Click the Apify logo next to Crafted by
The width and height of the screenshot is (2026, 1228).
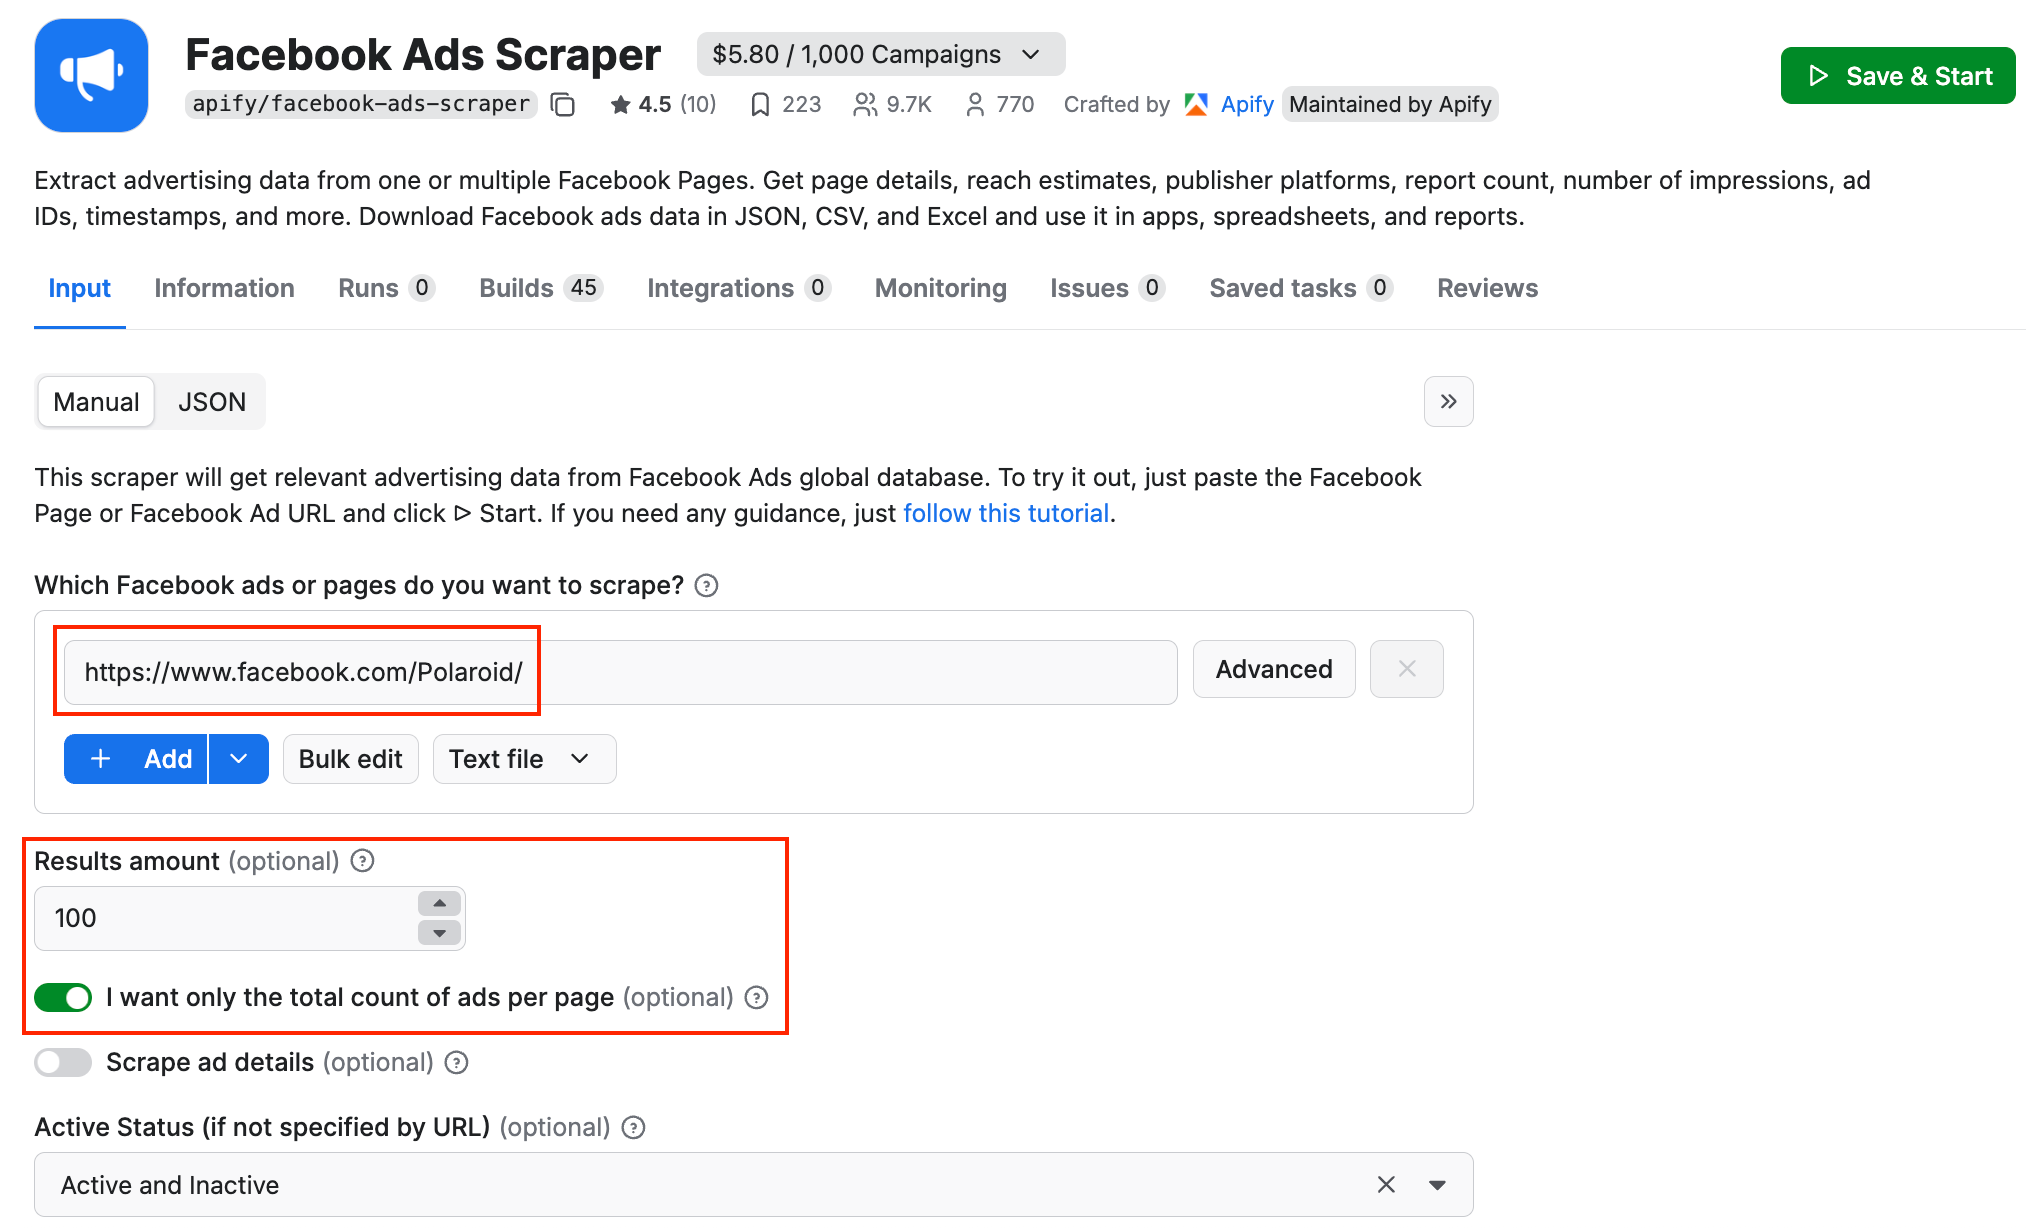(x=1195, y=104)
